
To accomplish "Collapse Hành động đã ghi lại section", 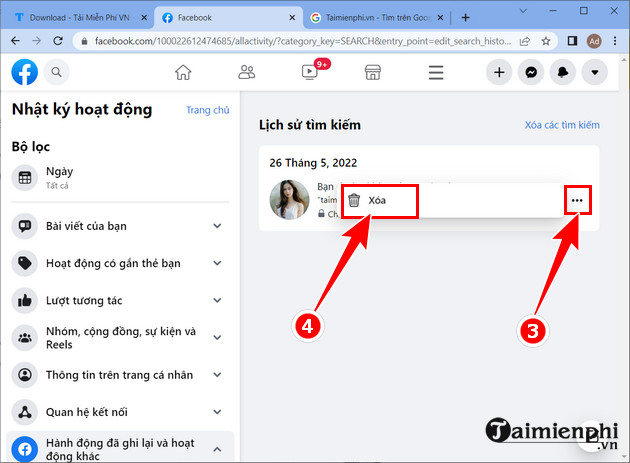I will (217, 449).
